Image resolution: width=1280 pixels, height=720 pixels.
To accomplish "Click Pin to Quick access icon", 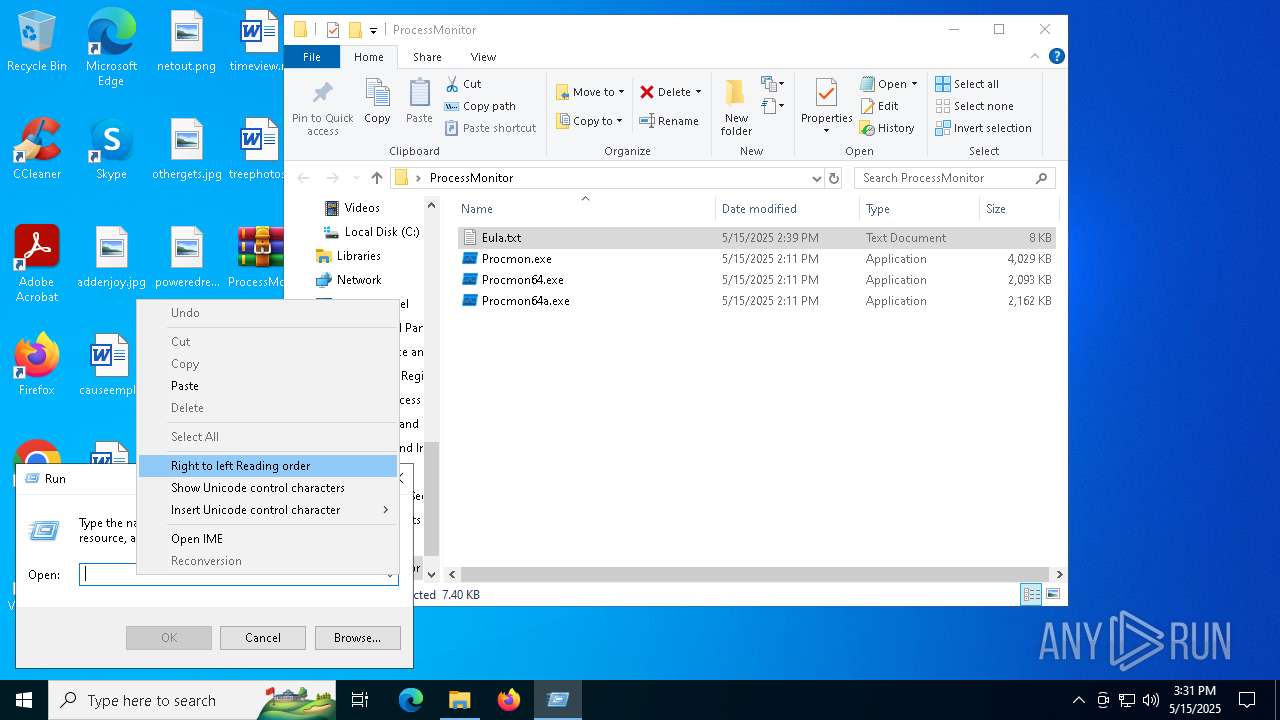I will click(x=322, y=108).
